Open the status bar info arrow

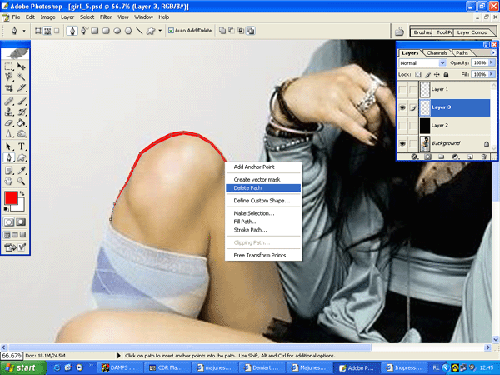pos(118,355)
